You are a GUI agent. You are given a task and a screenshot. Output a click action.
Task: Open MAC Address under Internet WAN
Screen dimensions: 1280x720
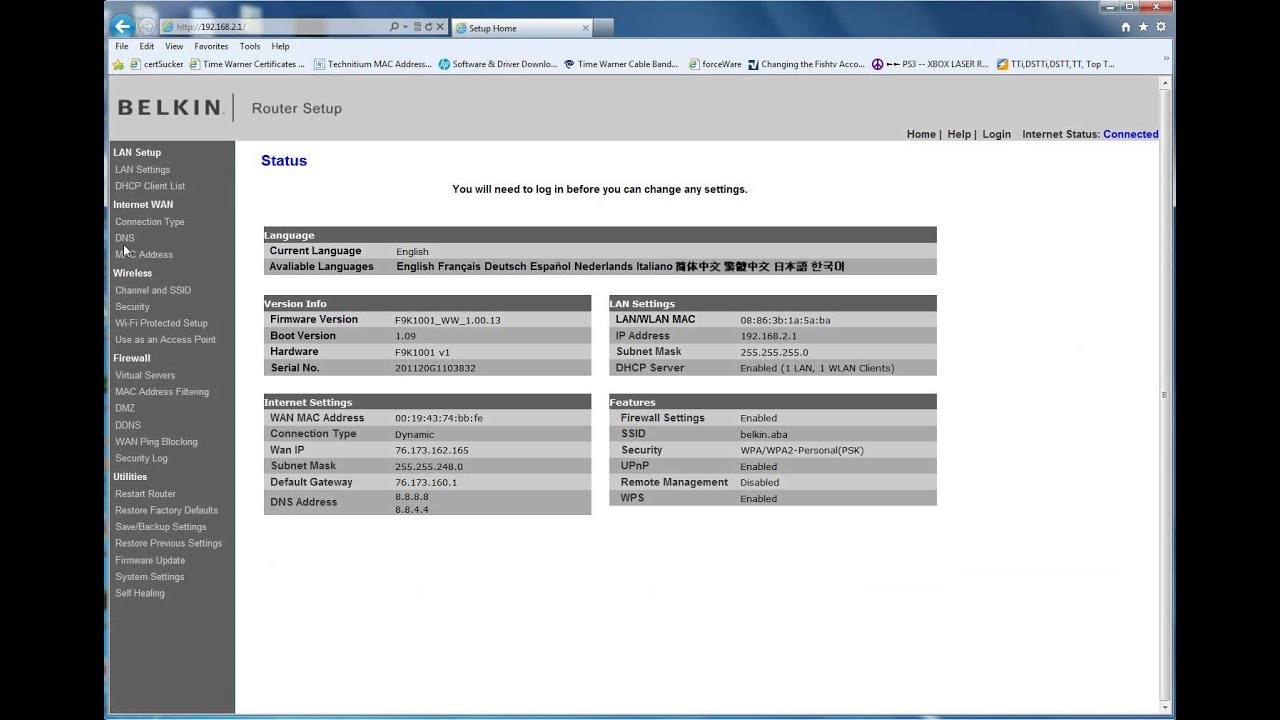pyautogui.click(x=144, y=254)
